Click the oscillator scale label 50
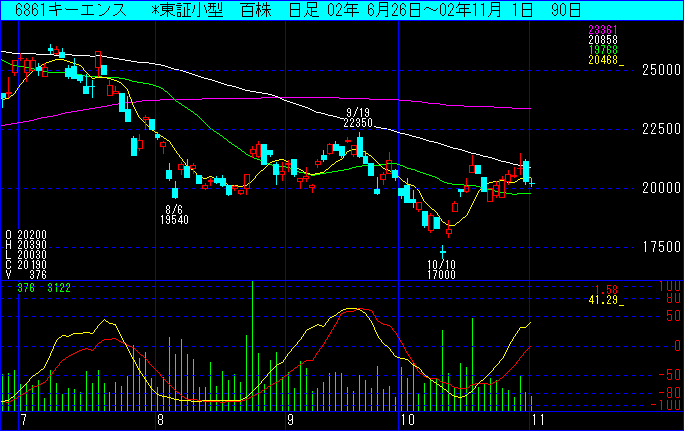The height and width of the screenshot is (431, 684). click(674, 316)
